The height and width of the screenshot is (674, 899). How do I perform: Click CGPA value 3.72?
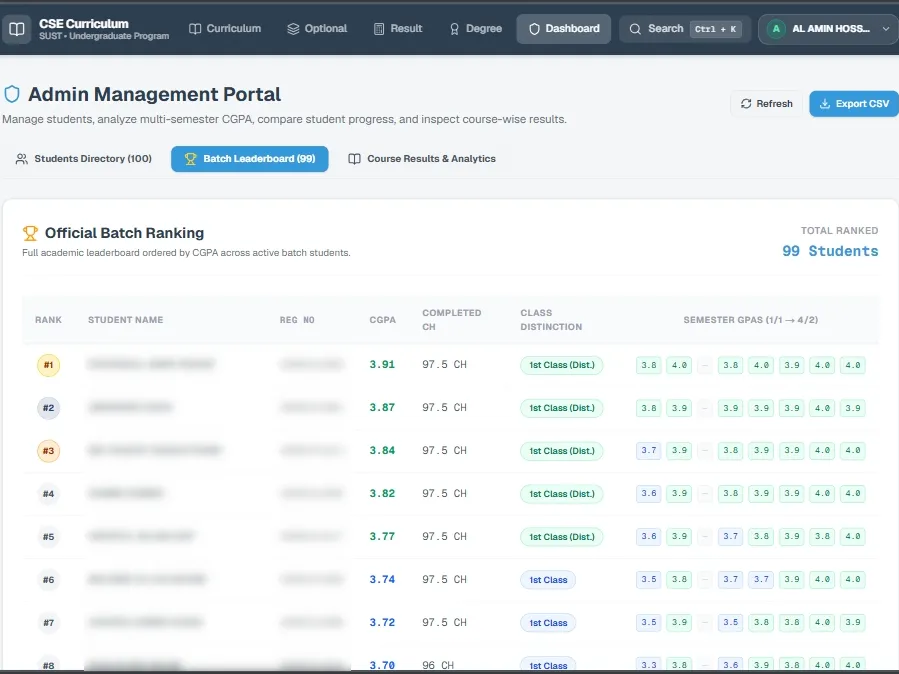pos(382,622)
